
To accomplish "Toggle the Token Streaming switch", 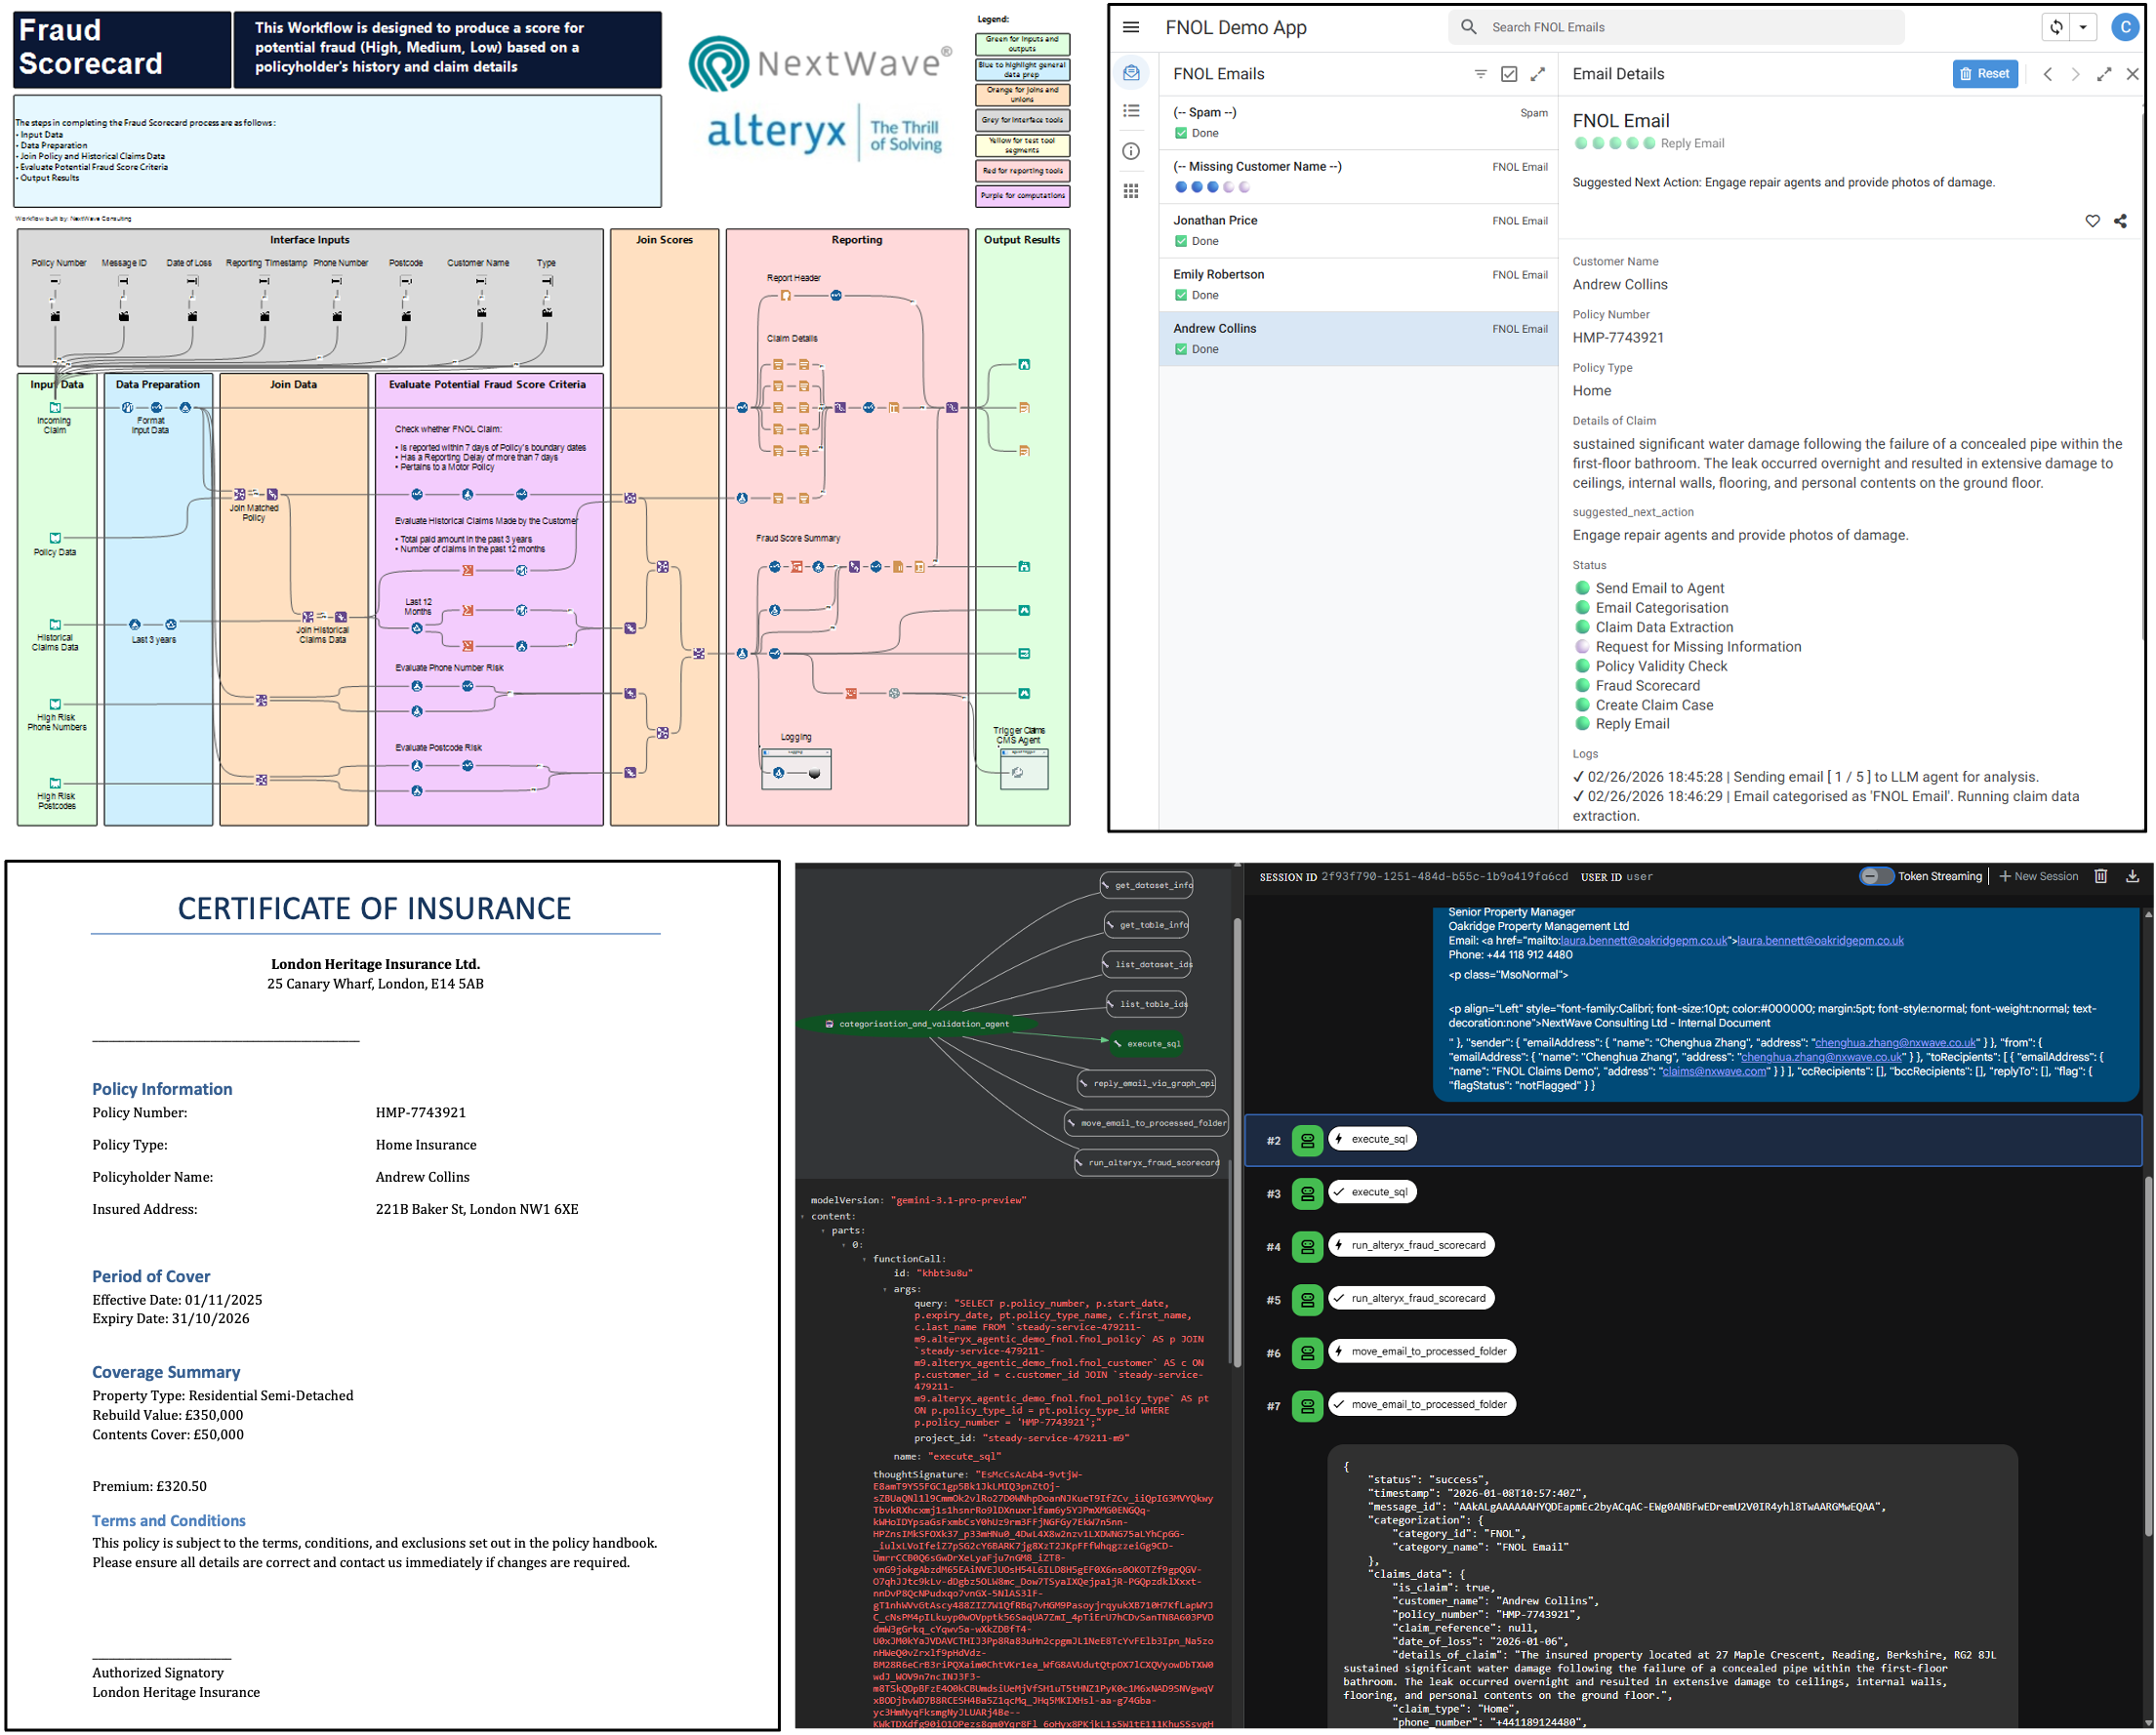I will pos(1876,876).
